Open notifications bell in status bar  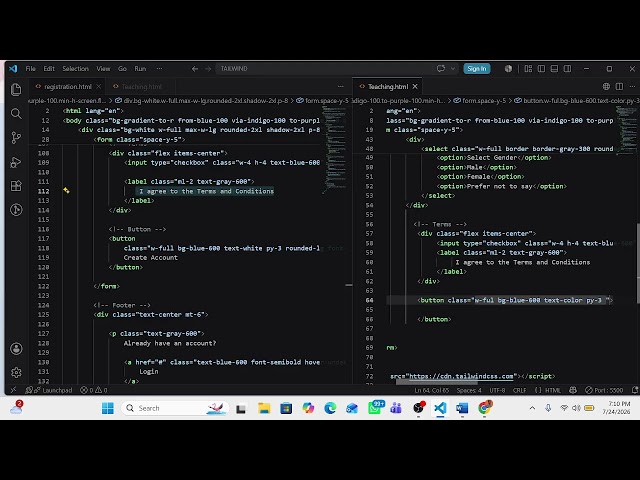(x=635, y=390)
